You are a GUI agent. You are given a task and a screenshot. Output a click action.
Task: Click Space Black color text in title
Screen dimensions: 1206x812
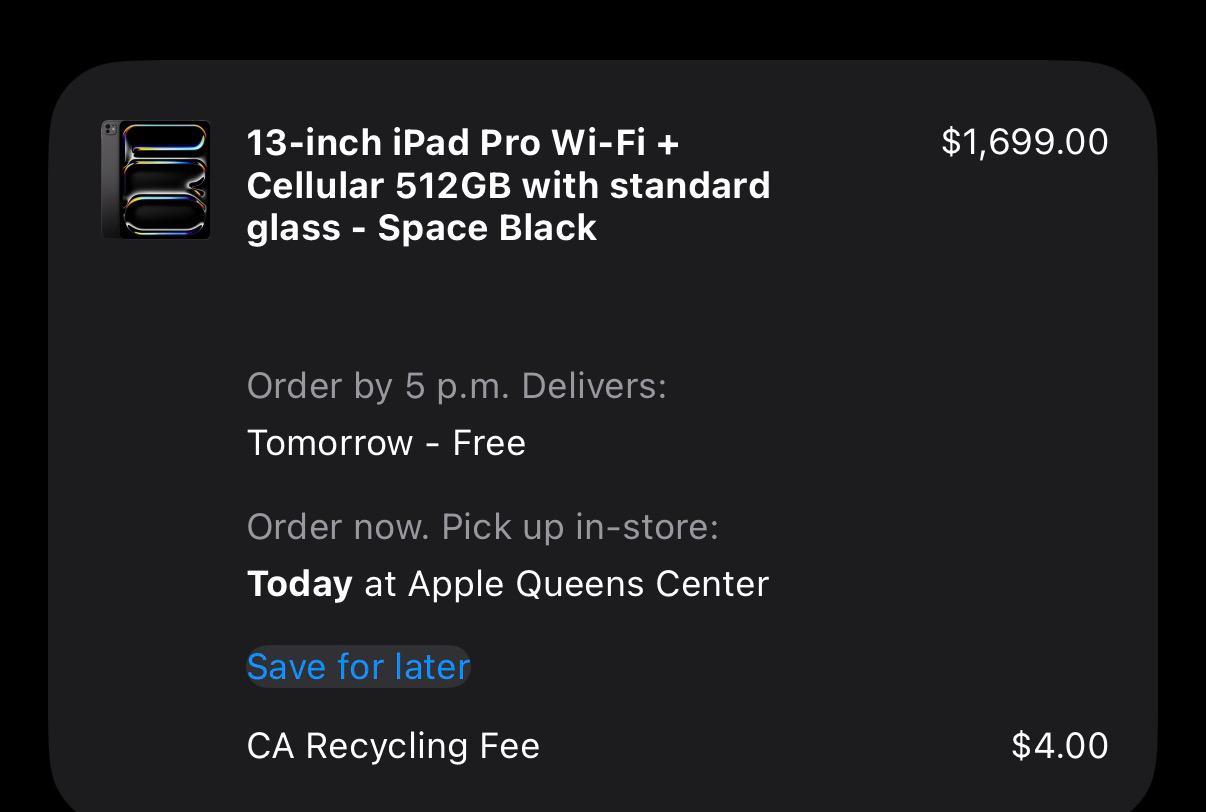487,228
